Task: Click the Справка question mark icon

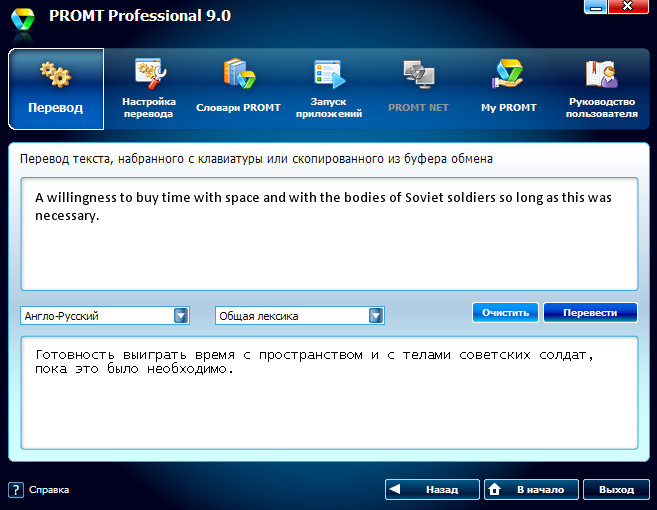Action: (x=16, y=489)
